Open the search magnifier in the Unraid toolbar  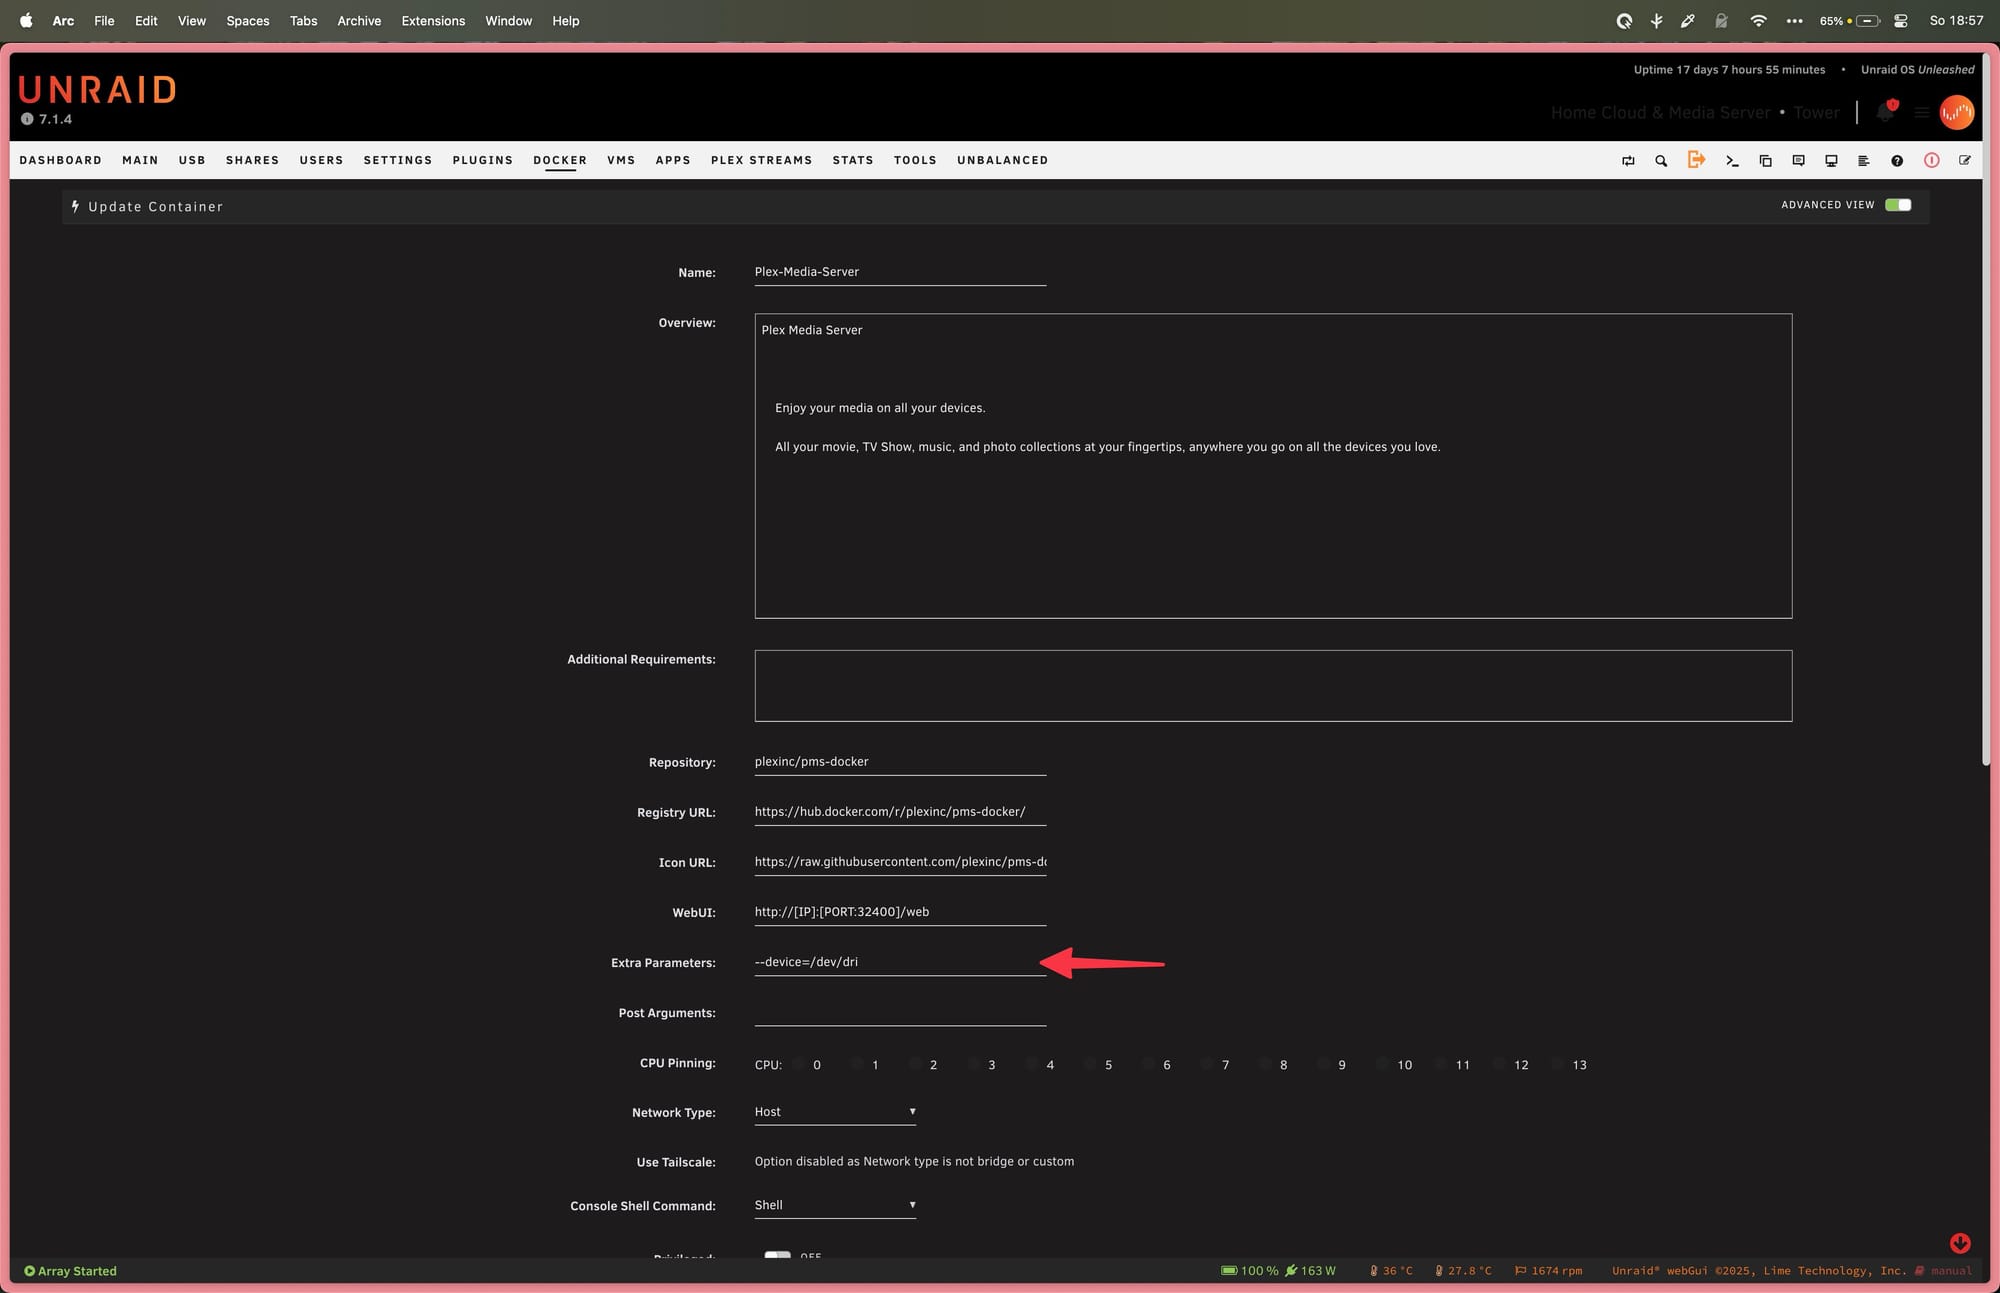pos(1661,161)
